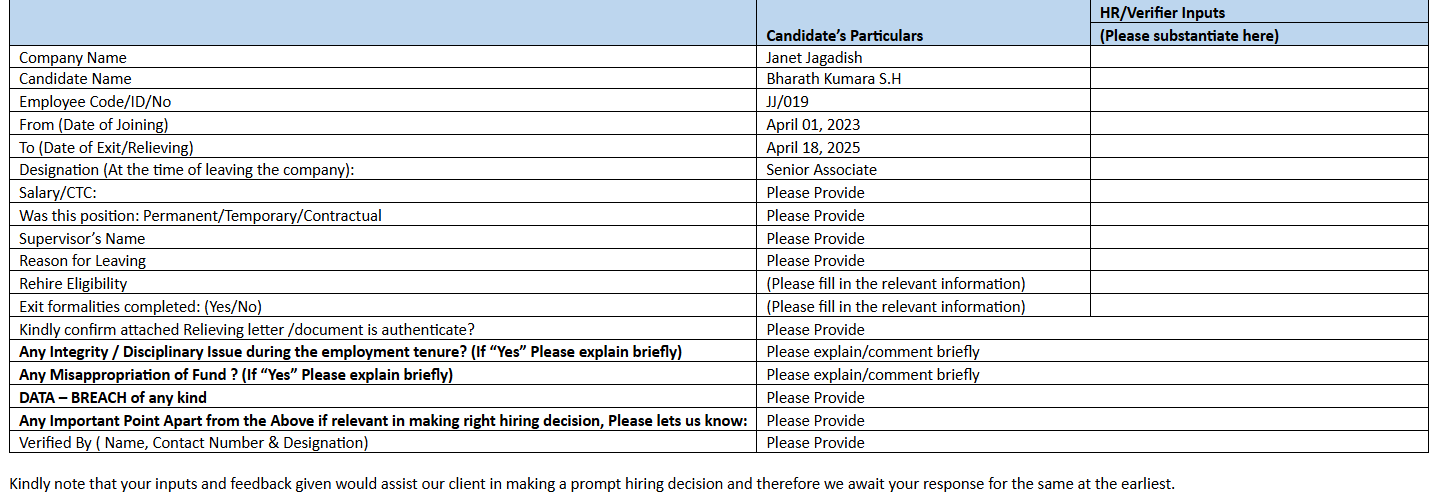The width and height of the screenshot is (1436, 502).
Task: Select 'Please Provide' for Permanent/Temporary/Contractual position
Action: coord(815,216)
